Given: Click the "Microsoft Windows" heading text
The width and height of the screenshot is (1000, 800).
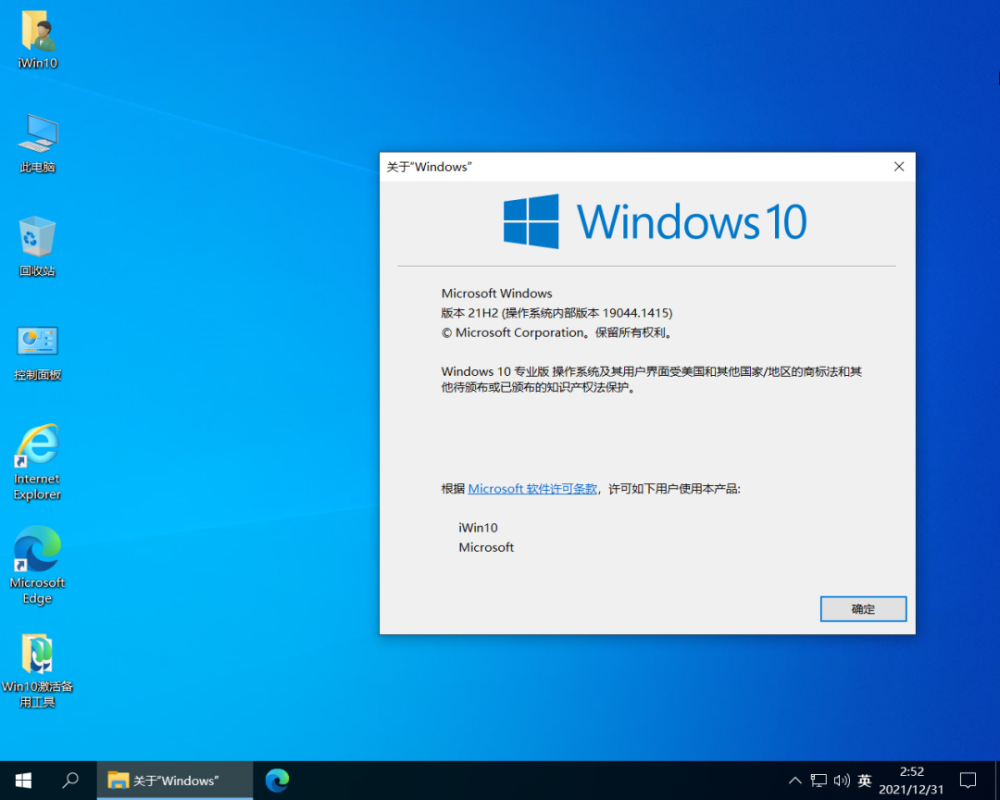Looking at the screenshot, I should 497,293.
